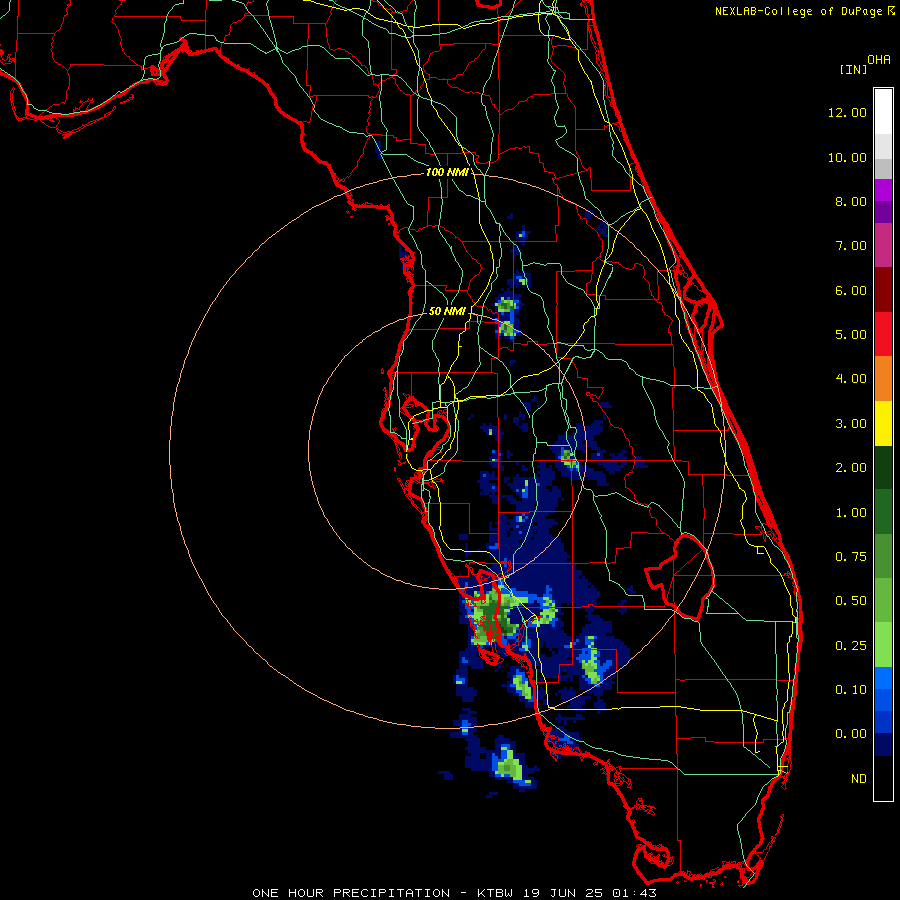Select the 4.00 legend value

point(850,379)
